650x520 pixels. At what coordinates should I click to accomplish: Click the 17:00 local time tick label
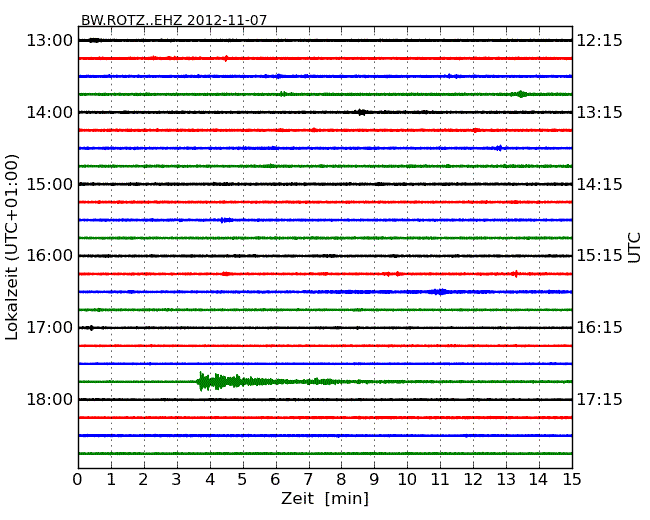(x=50, y=328)
